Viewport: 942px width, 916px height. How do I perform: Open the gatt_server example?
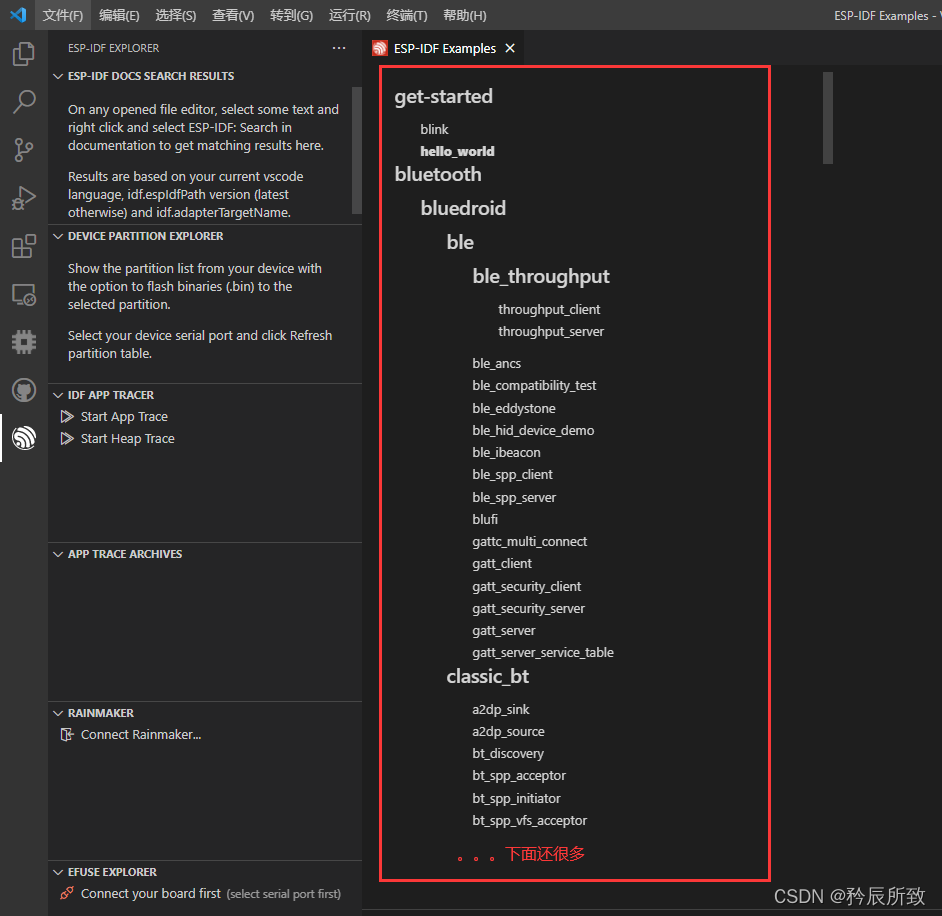pos(503,631)
